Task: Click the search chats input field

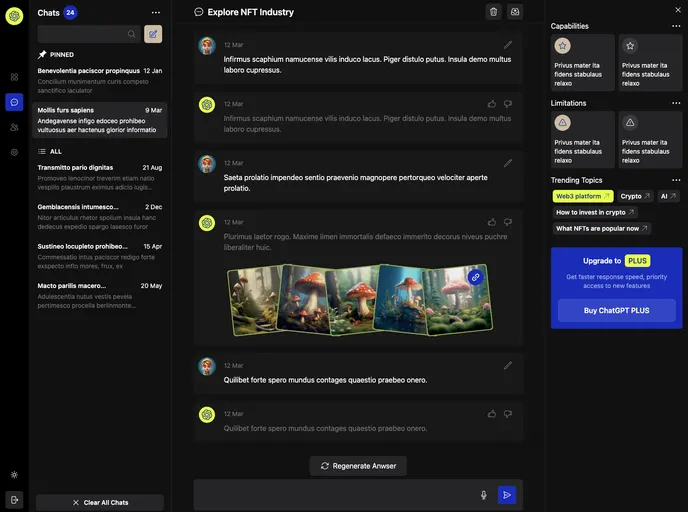Action: (x=89, y=34)
